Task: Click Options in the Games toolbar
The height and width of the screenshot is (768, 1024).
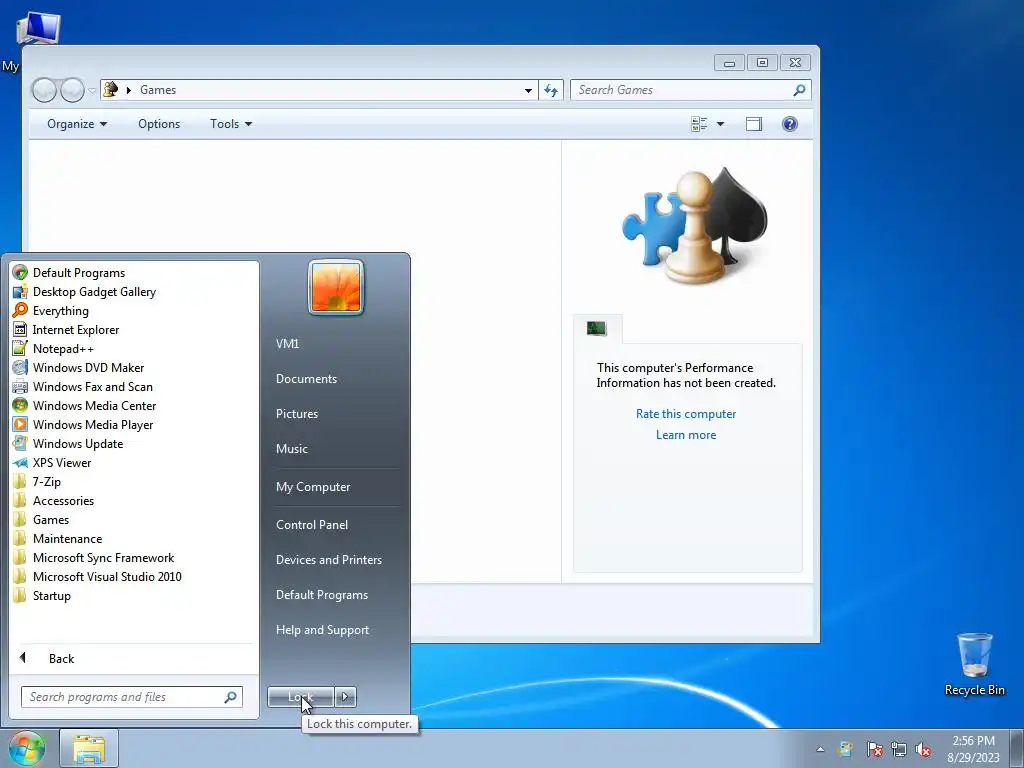Action: [159, 124]
